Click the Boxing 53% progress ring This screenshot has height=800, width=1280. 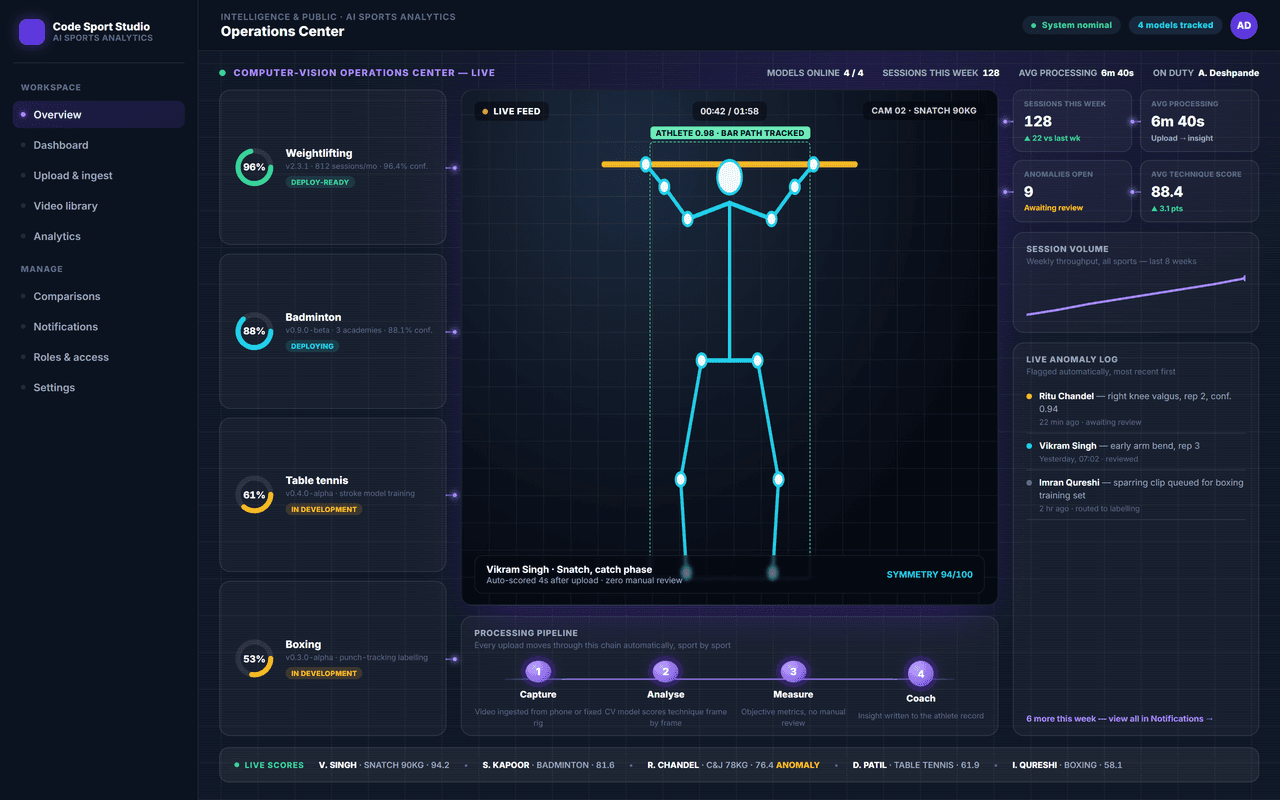[x=254, y=659]
